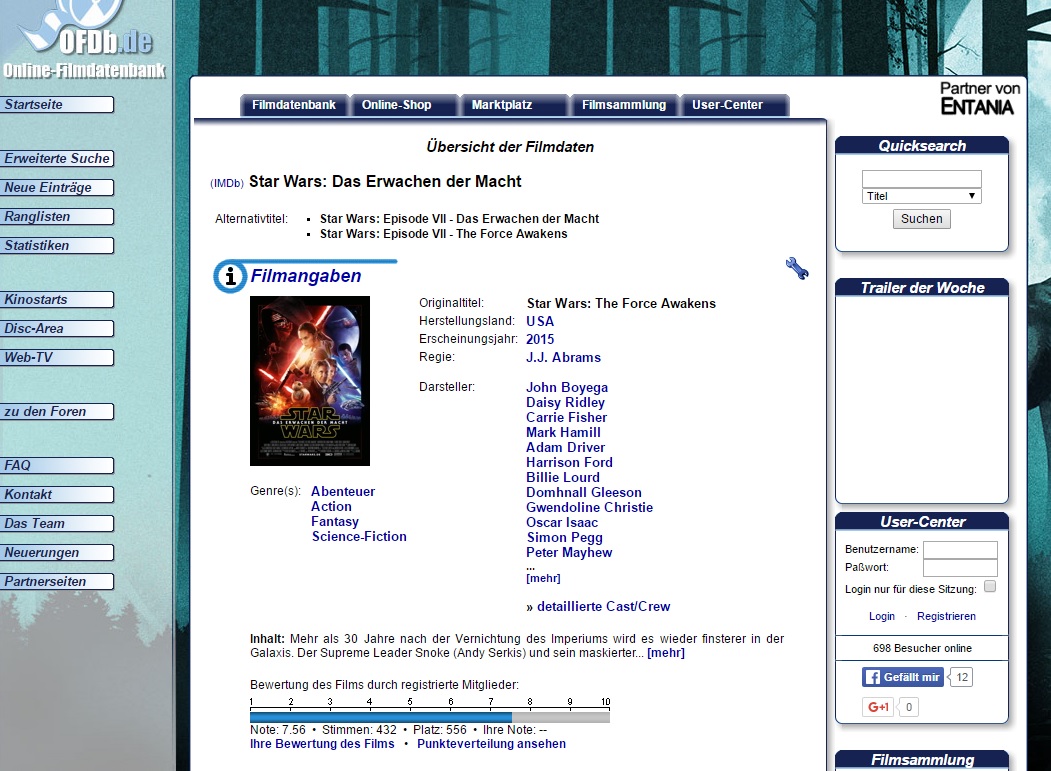Open Adam Driver actor link
The height and width of the screenshot is (771, 1051).
566,447
